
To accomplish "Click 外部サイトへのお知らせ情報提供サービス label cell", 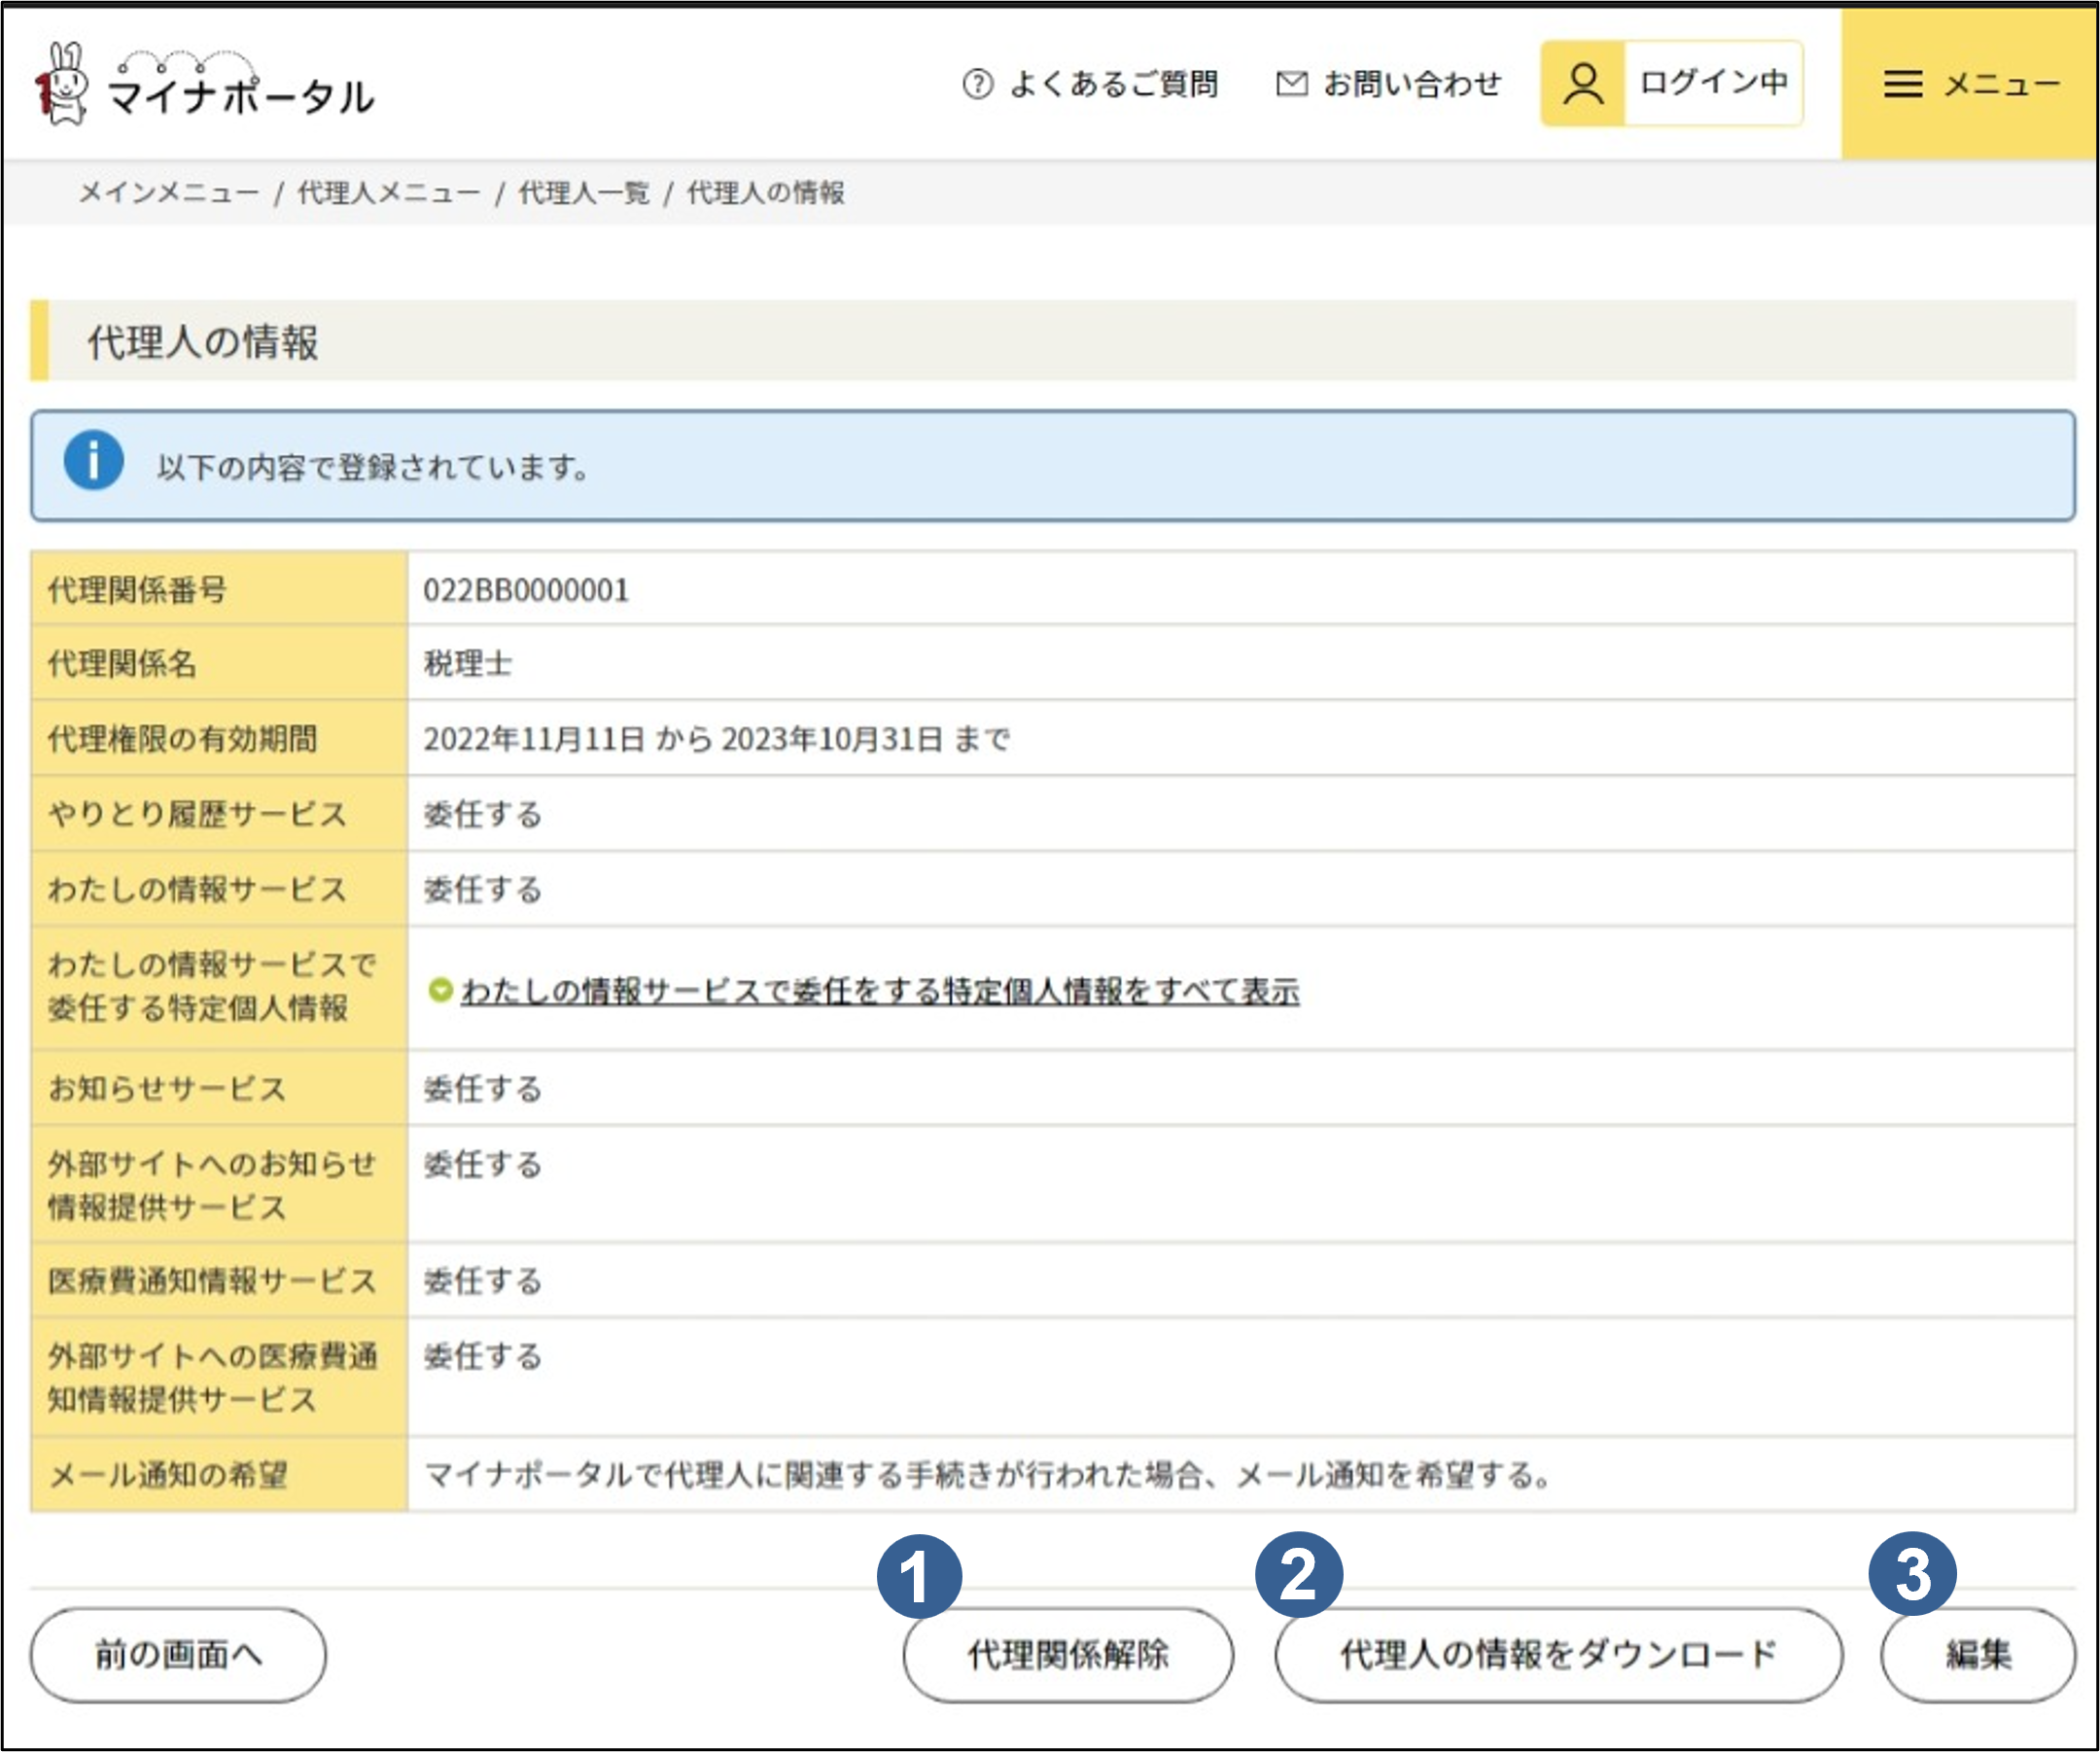I will (x=219, y=1185).
